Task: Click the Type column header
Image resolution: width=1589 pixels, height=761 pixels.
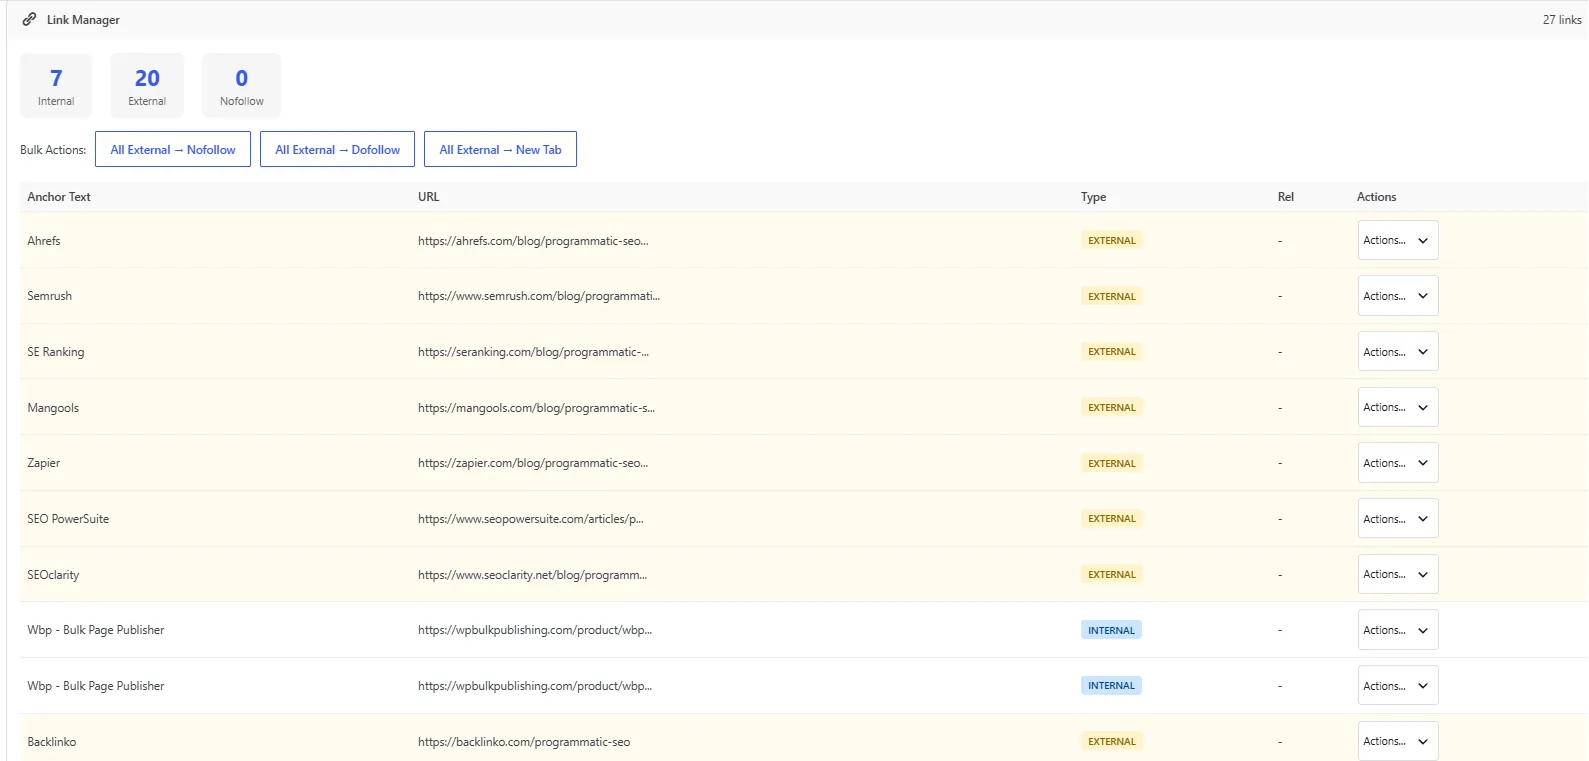Action: pos(1093,197)
